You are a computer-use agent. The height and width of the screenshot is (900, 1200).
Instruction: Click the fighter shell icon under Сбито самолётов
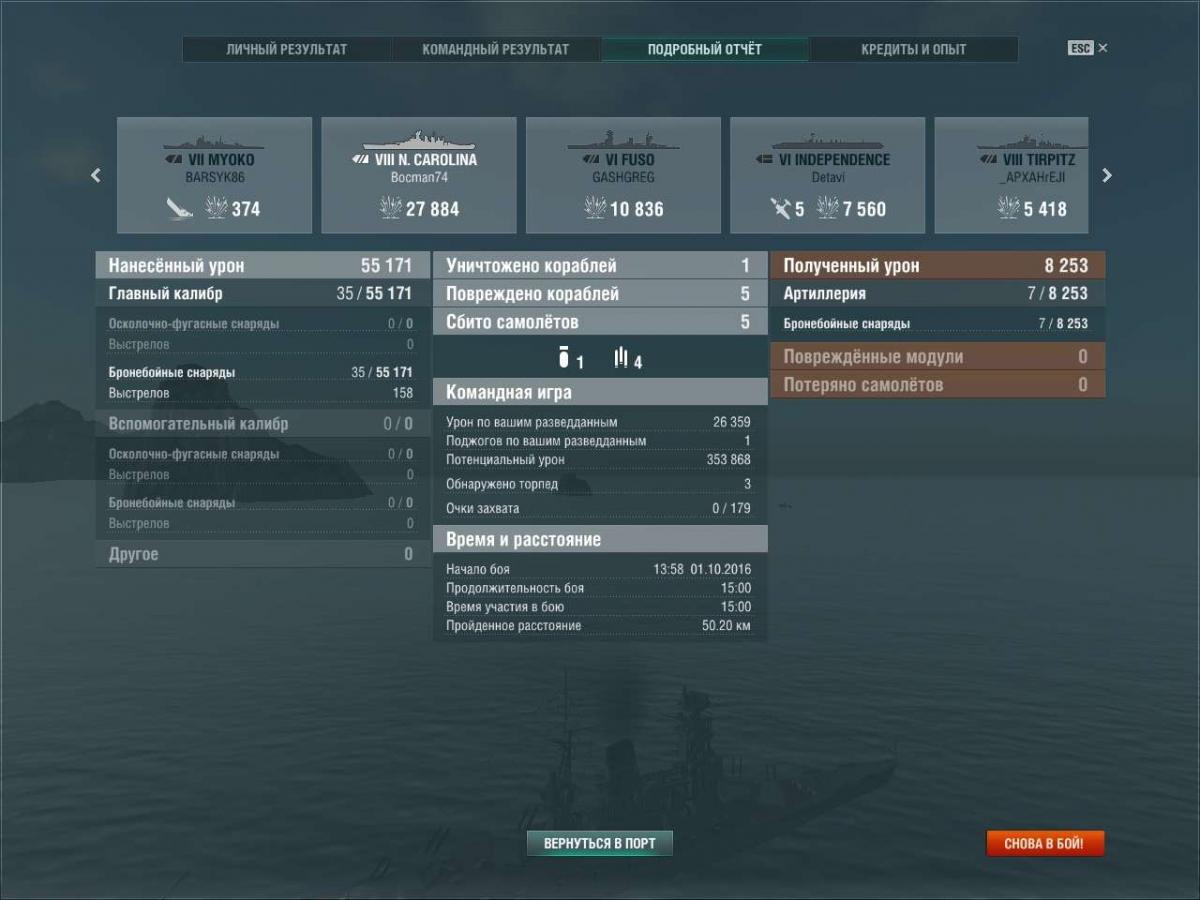coord(564,359)
